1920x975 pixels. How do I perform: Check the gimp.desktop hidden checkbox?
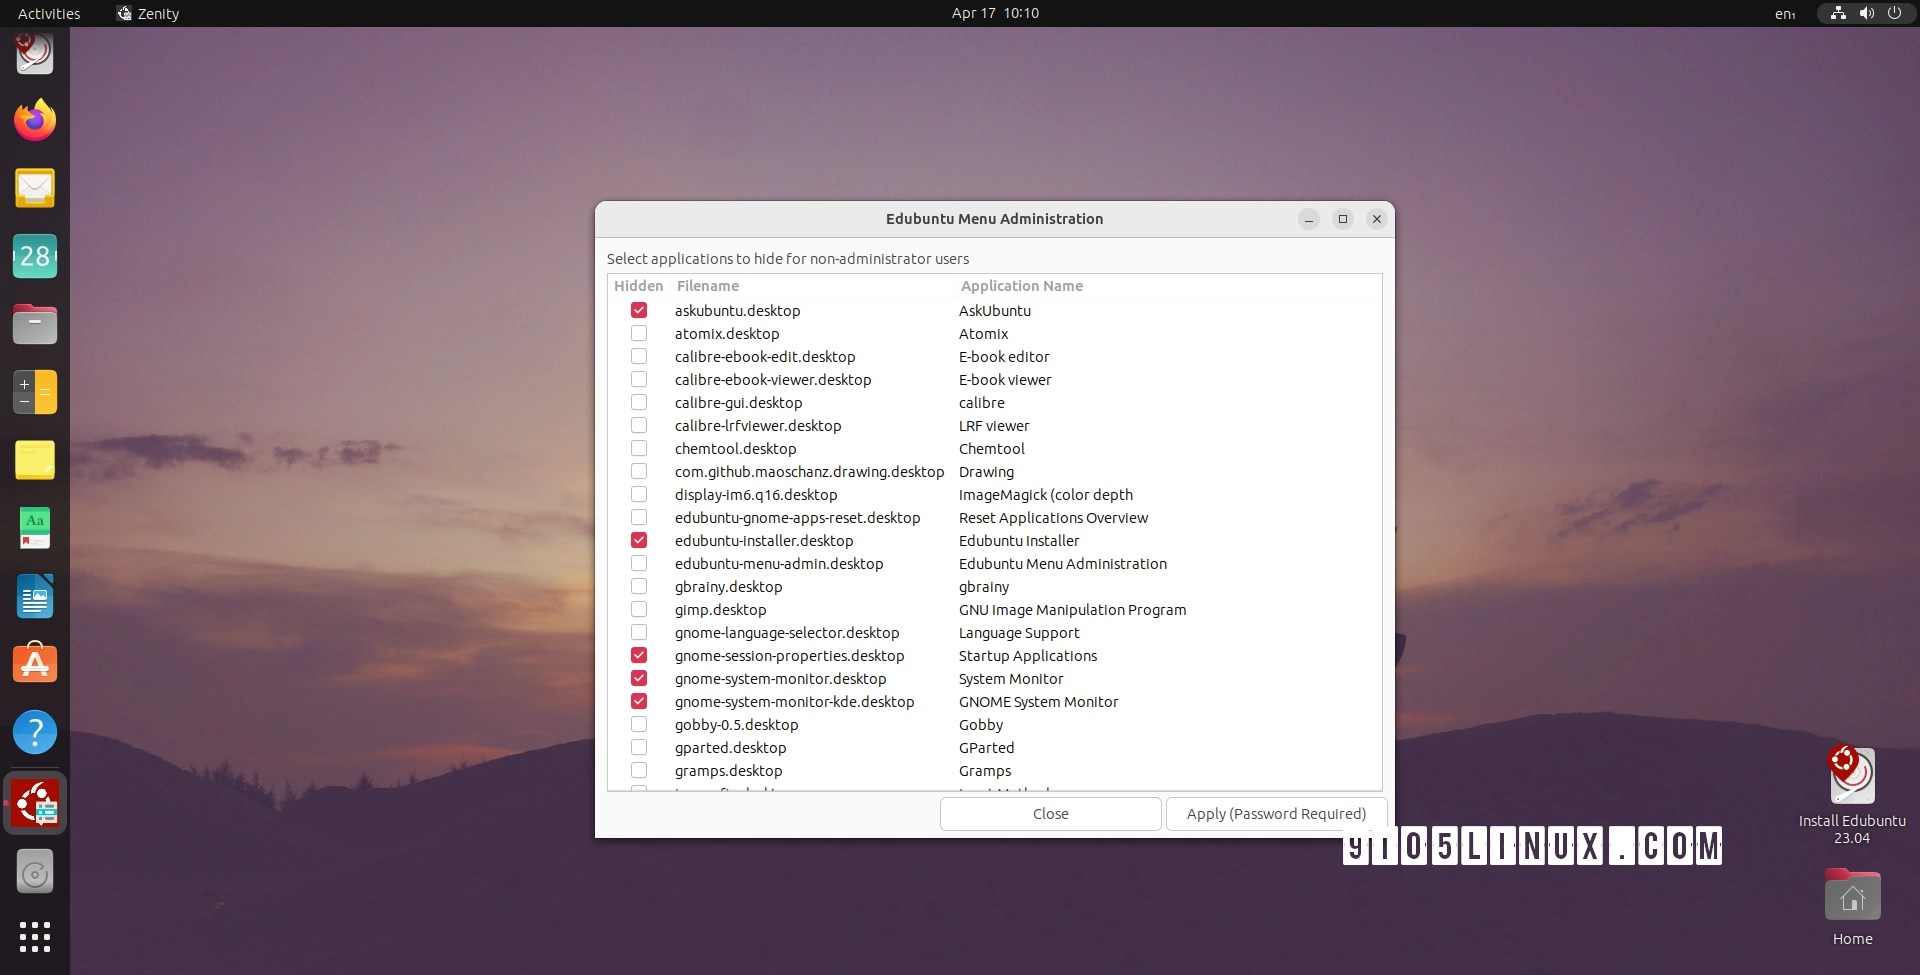click(x=639, y=609)
